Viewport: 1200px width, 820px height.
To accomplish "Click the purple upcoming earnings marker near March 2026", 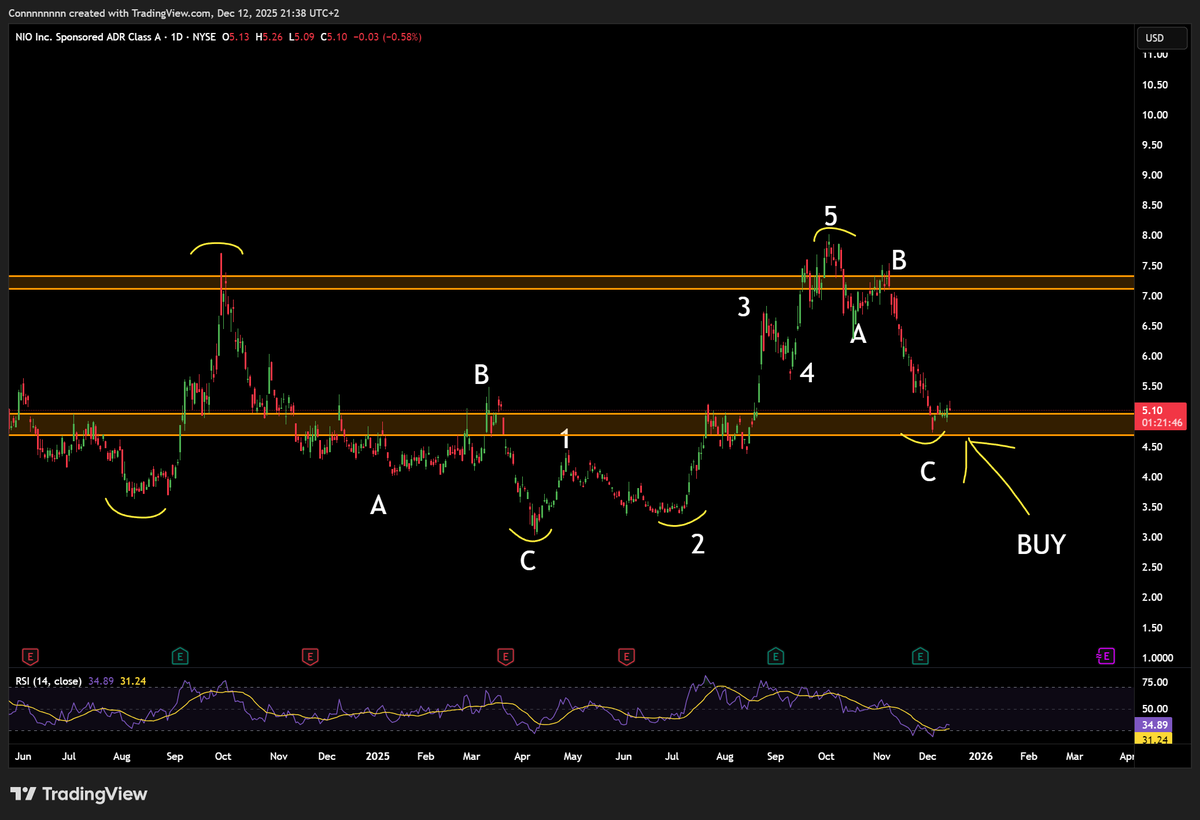I will tap(1105, 656).
